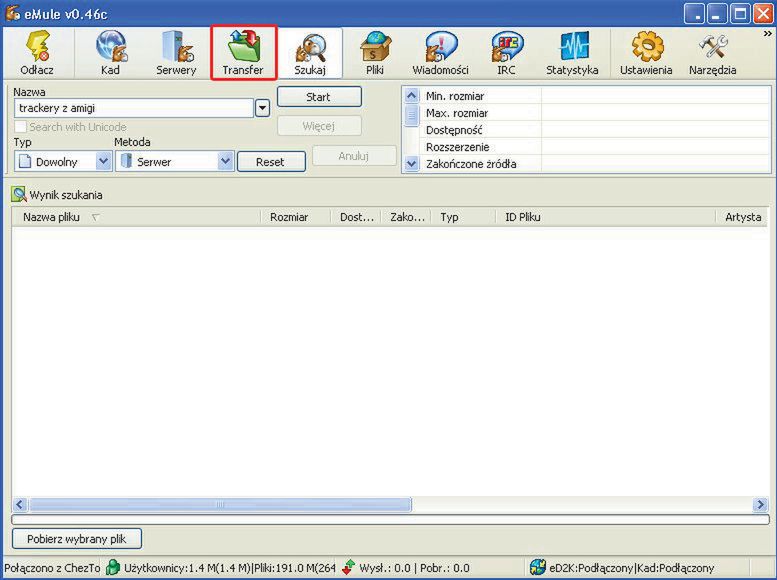
Task: Expand toolbar overflow chevron
Action: tap(768, 34)
